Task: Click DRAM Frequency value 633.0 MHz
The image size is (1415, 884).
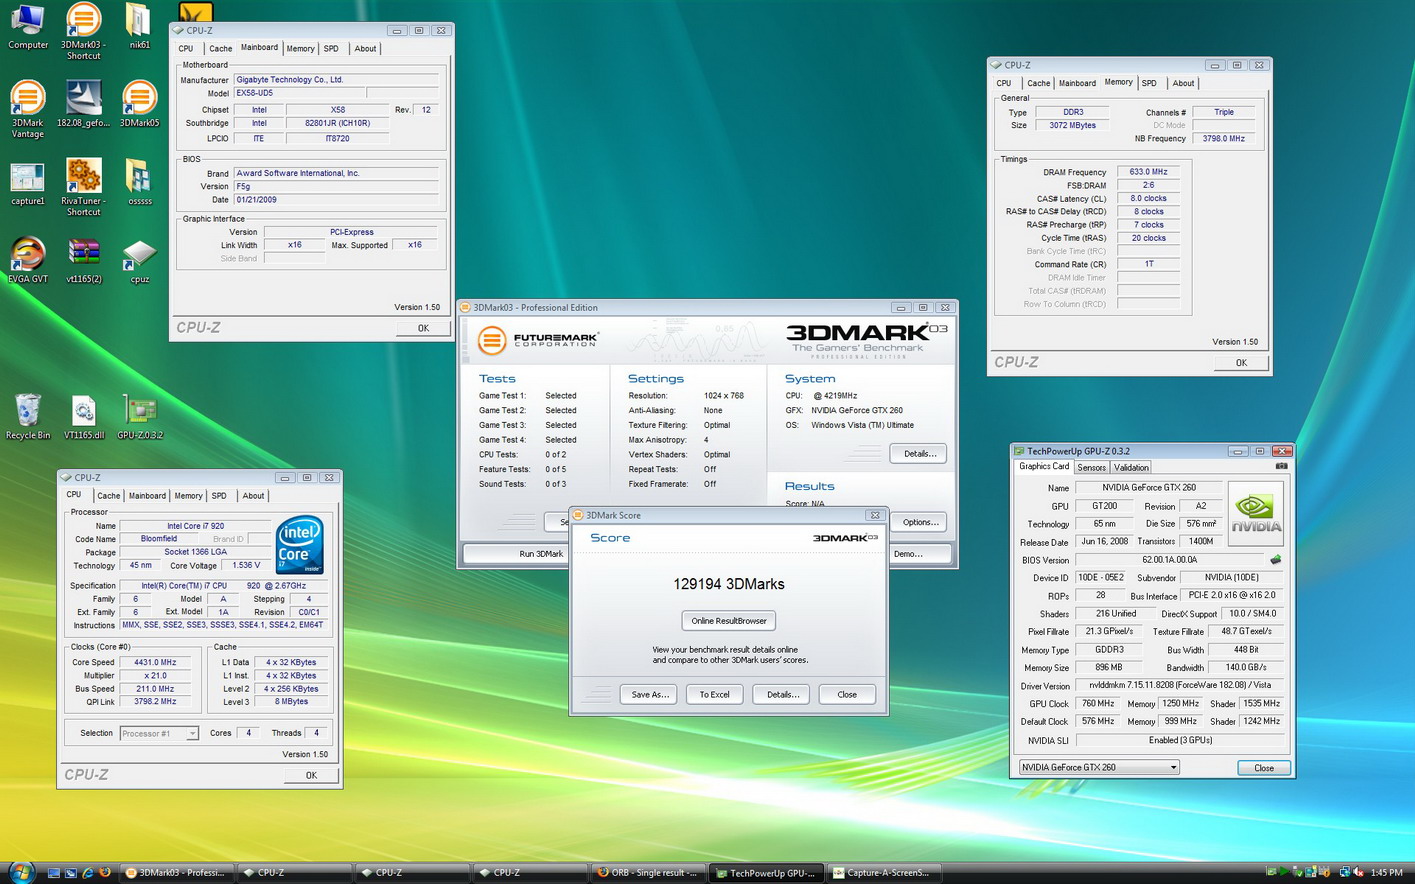Action: pyautogui.click(x=1148, y=172)
